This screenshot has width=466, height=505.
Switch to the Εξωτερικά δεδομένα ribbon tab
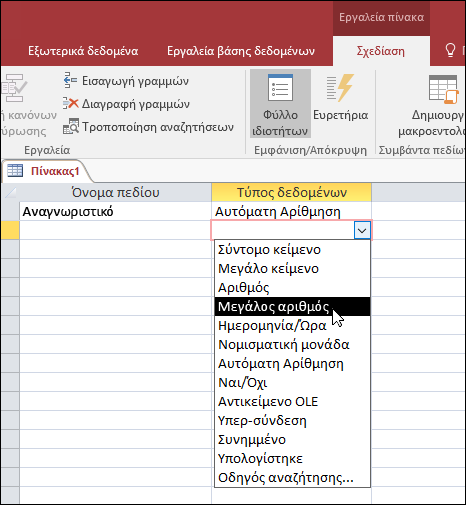coord(83,51)
